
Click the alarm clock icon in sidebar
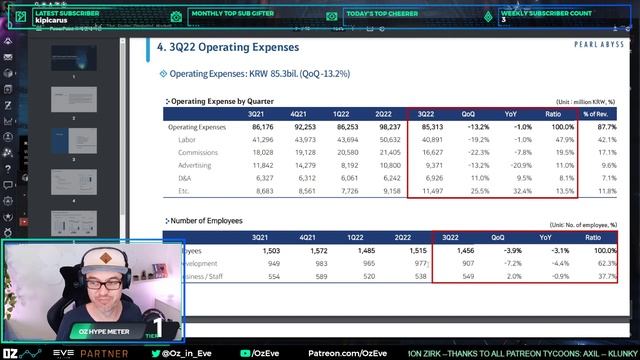(8, 233)
